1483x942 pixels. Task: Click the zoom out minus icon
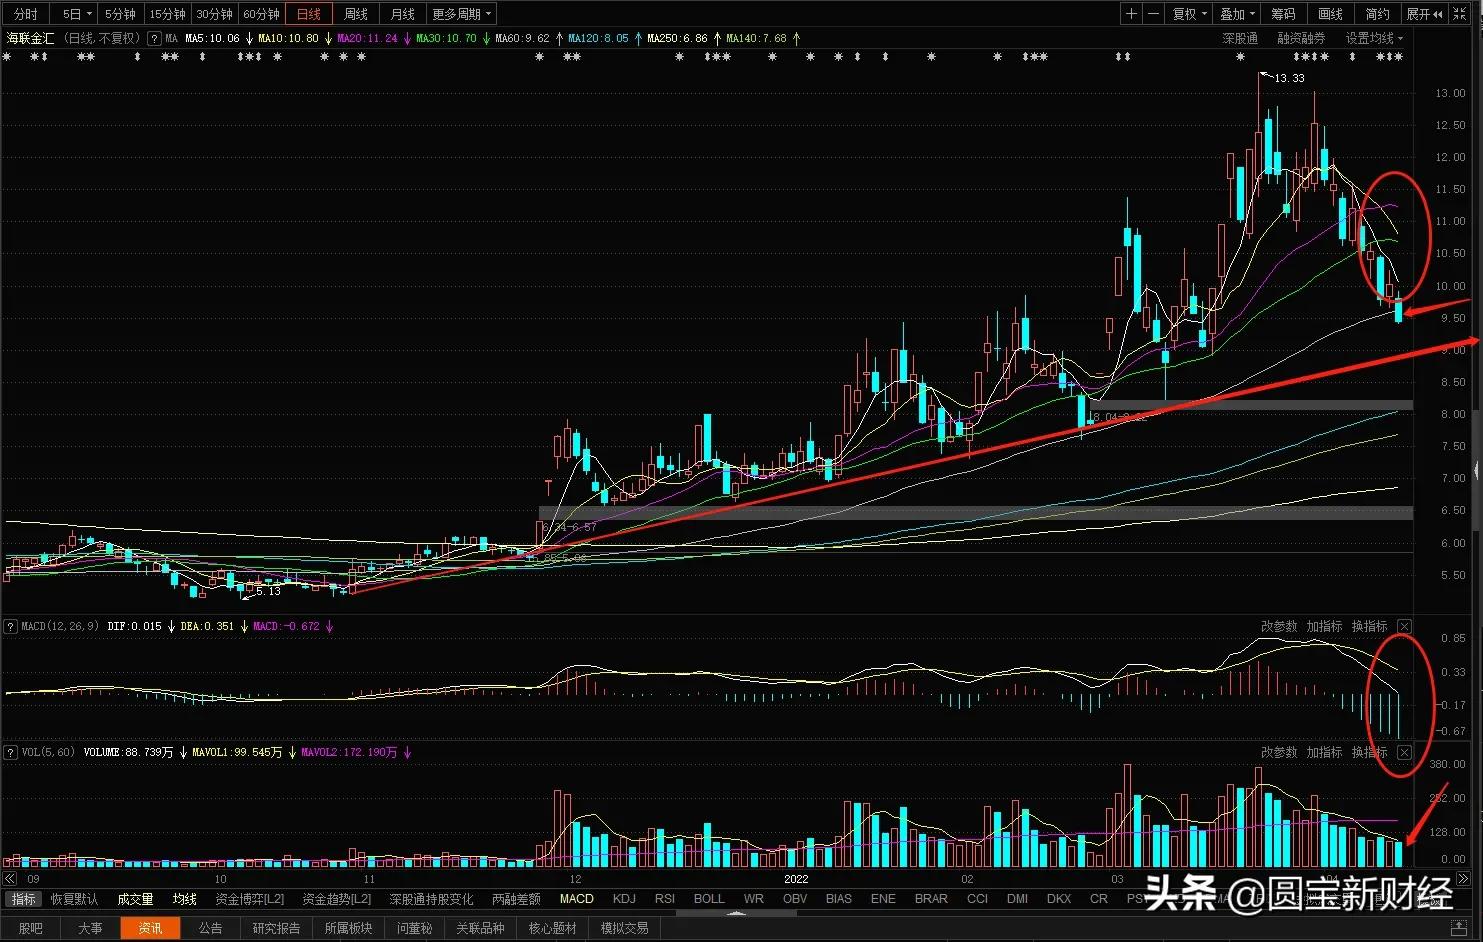pos(1154,14)
